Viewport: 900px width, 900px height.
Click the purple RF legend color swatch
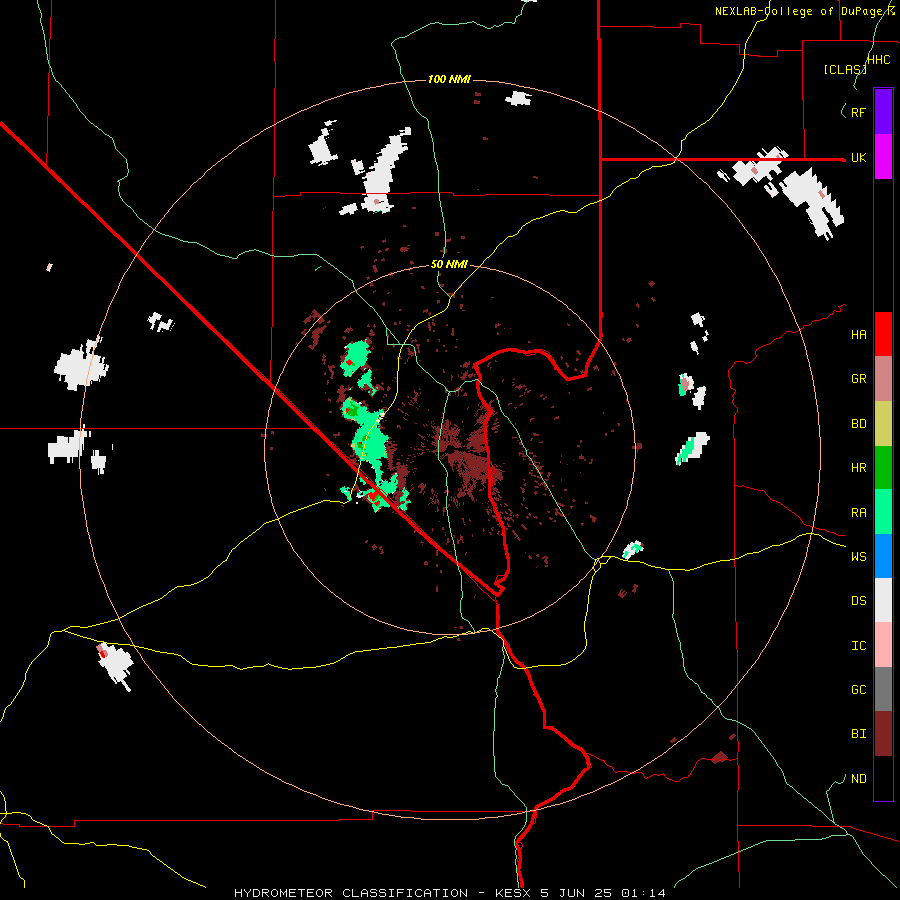tap(883, 112)
